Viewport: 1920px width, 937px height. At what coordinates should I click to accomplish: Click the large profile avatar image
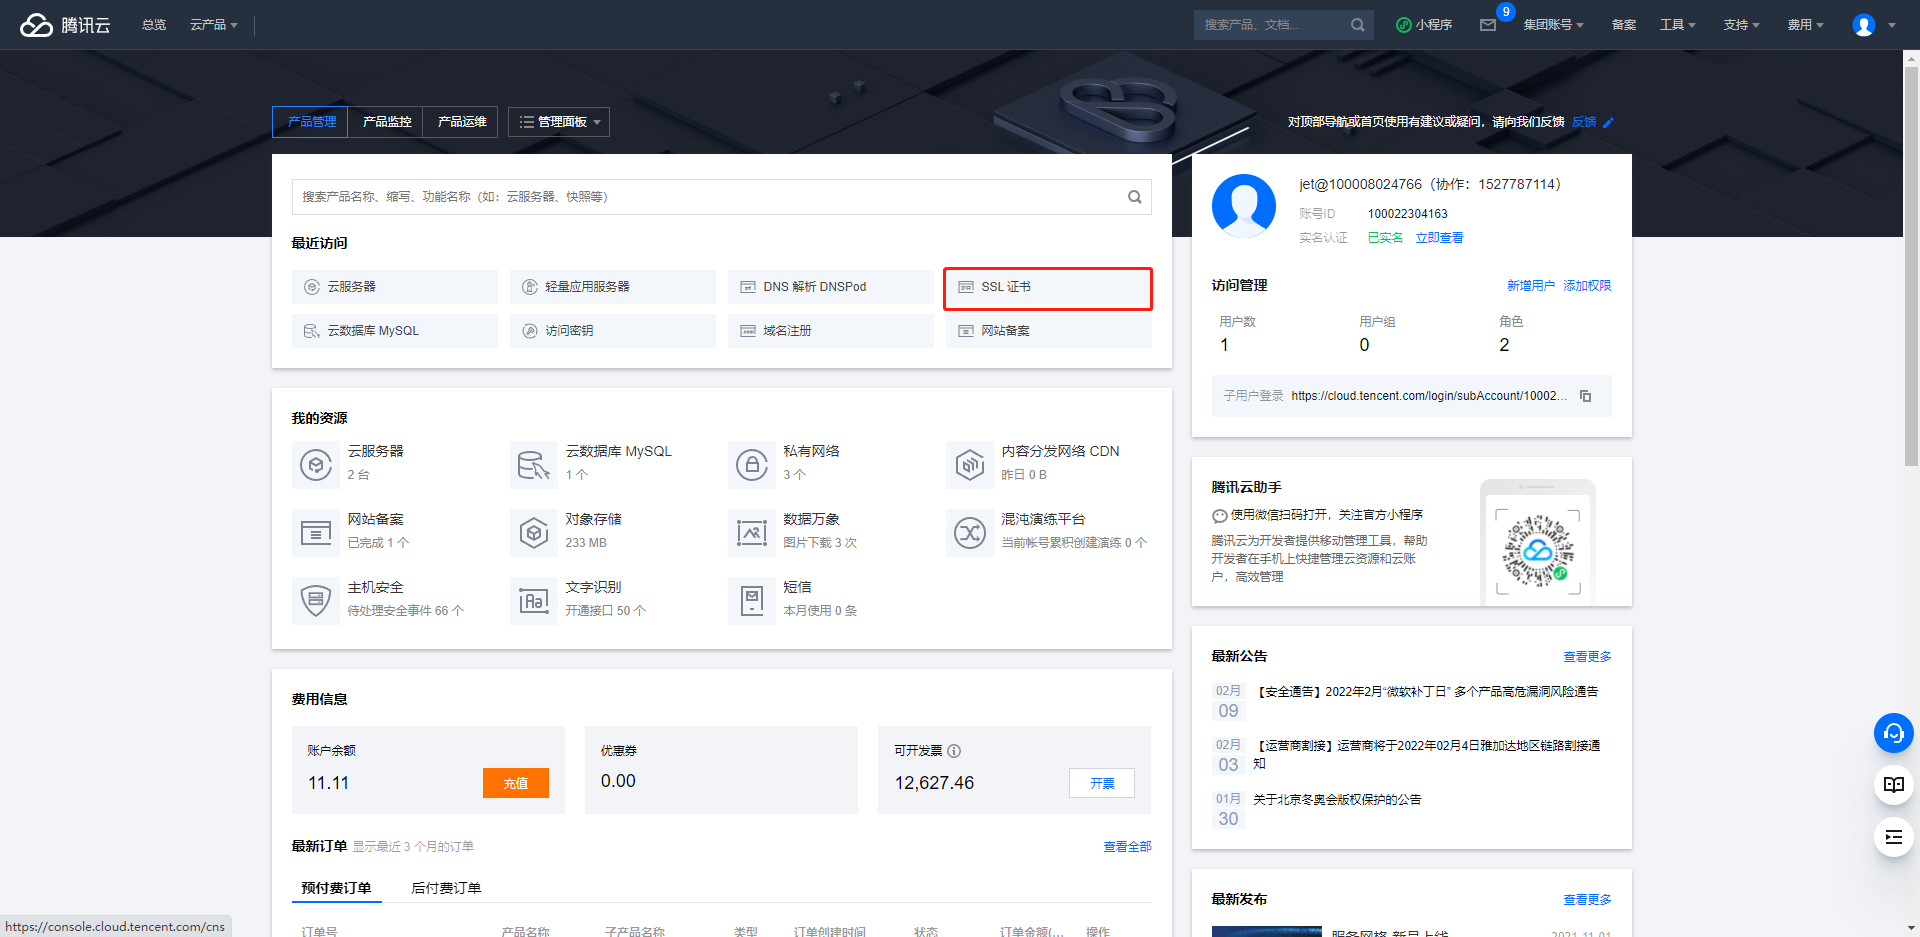[x=1244, y=206]
